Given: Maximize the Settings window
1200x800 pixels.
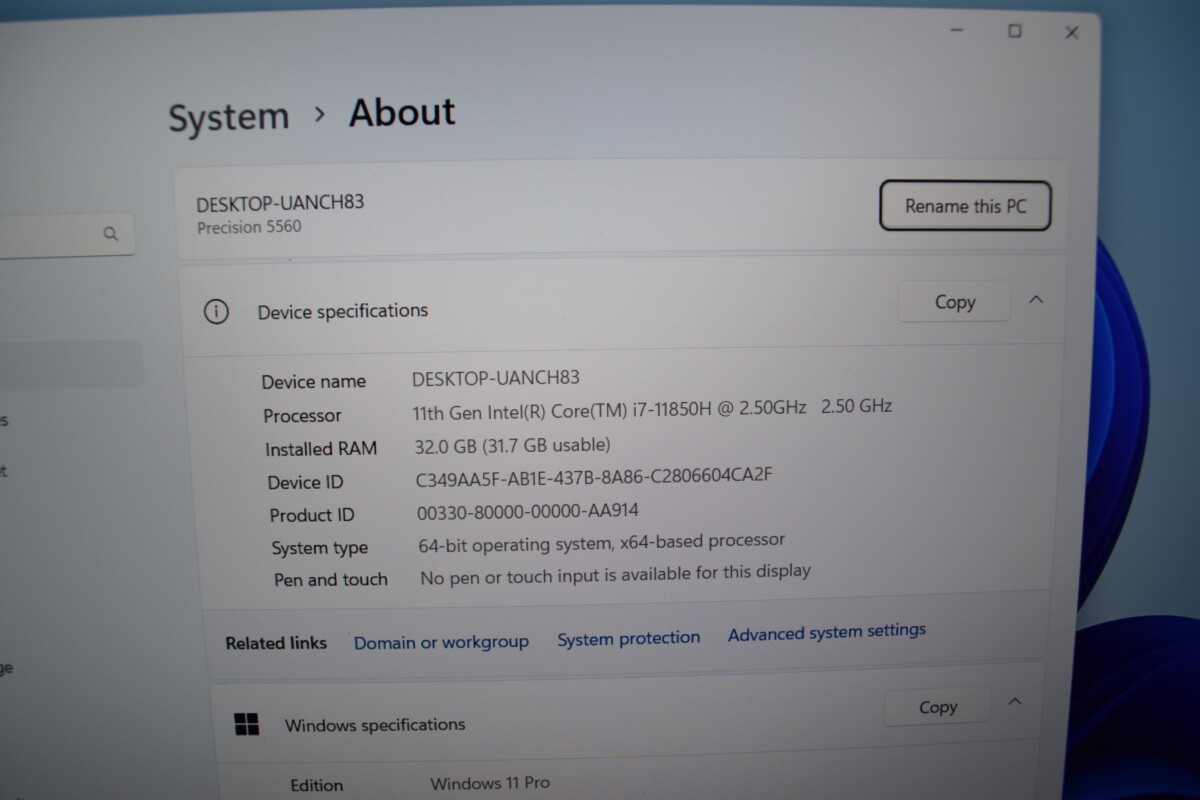Looking at the screenshot, I should click(x=1014, y=31).
